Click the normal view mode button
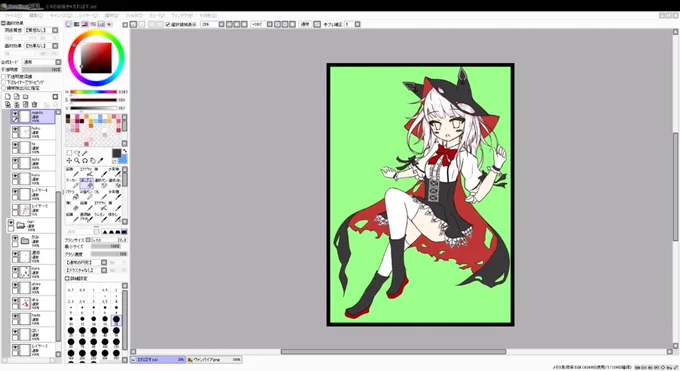Image resolution: width=680 pixels, height=371 pixels. click(305, 24)
